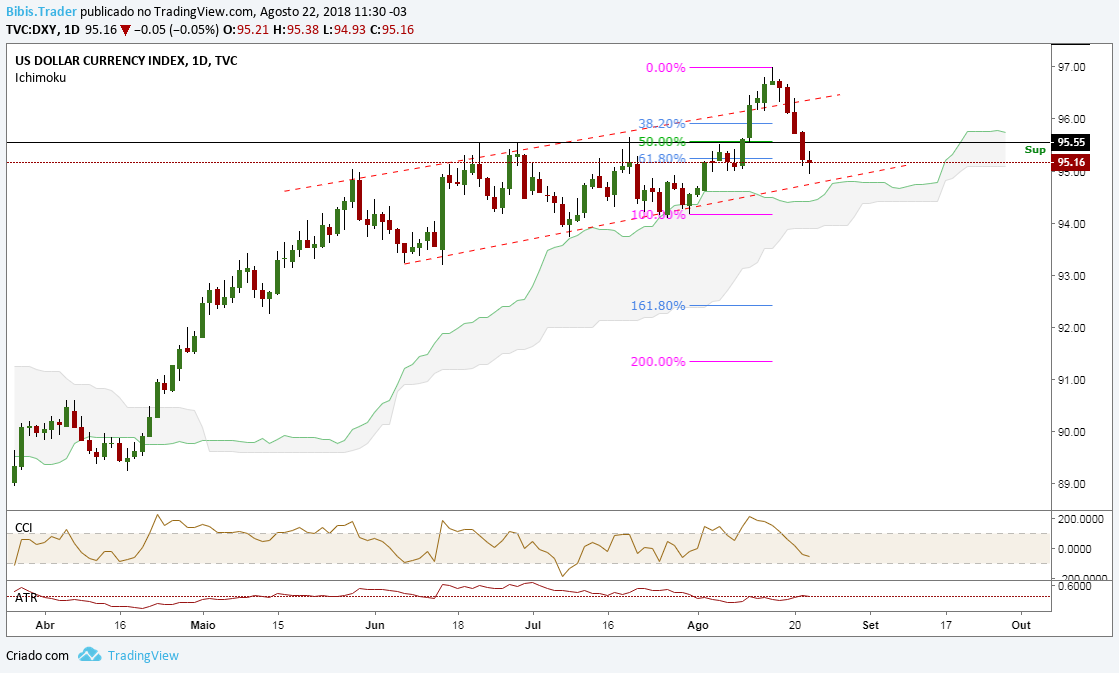Click the CCI indicator label
1119x673 pixels.
pos(24,527)
